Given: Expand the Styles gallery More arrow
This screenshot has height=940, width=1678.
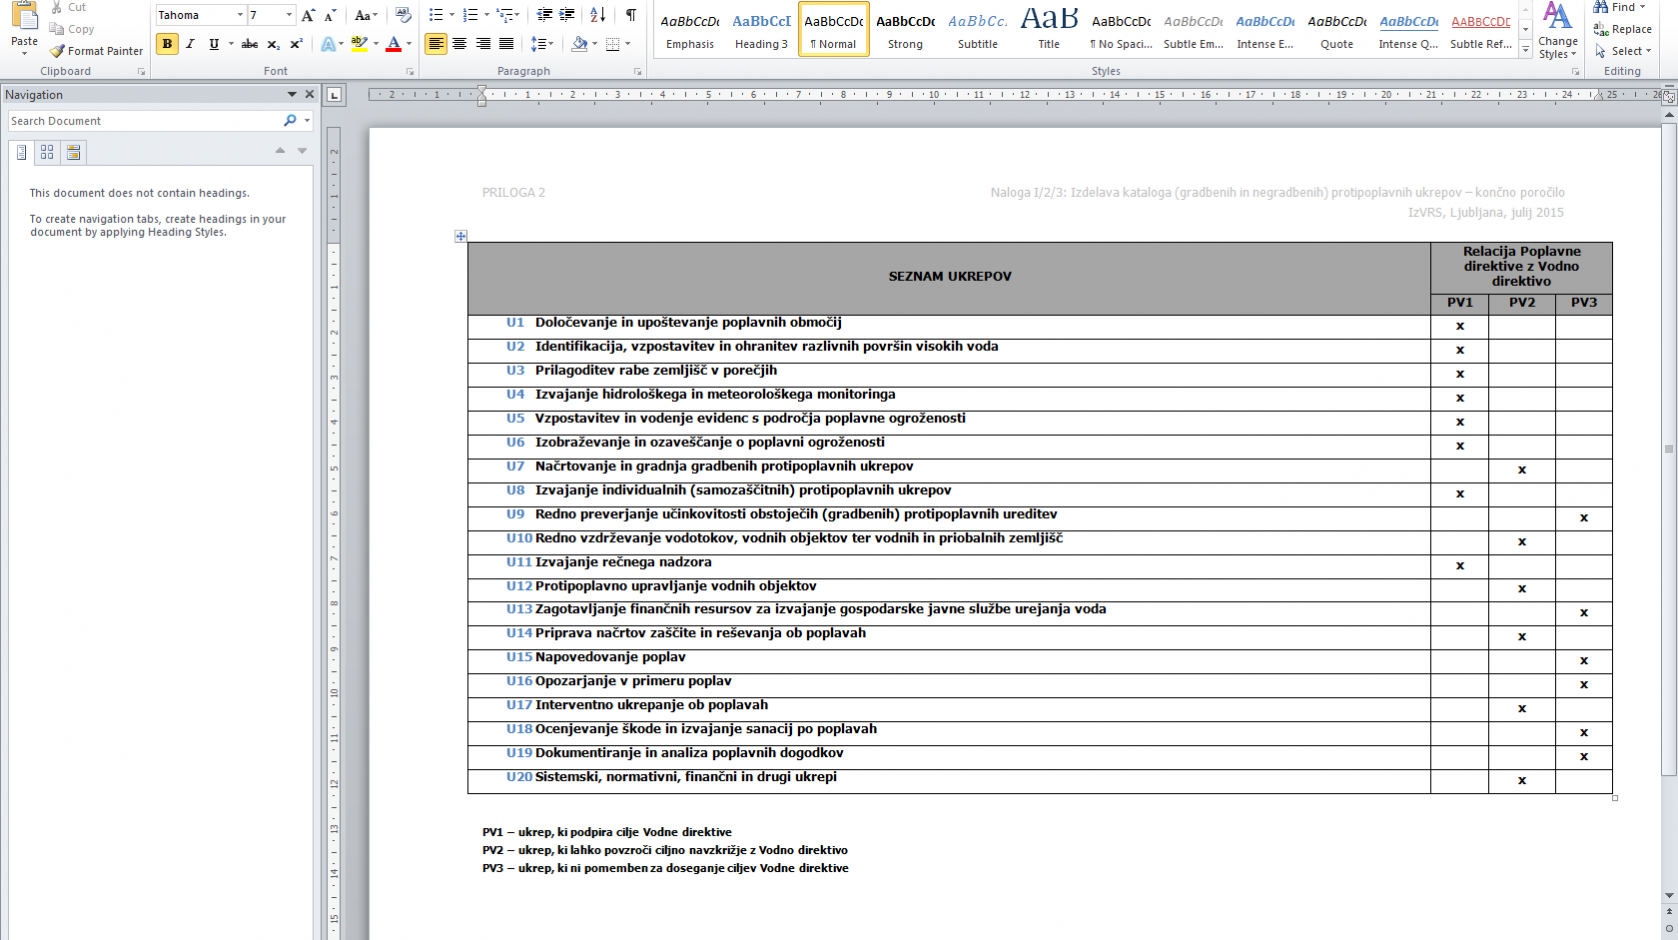Looking at the screenshot, I should (1525, 48).
